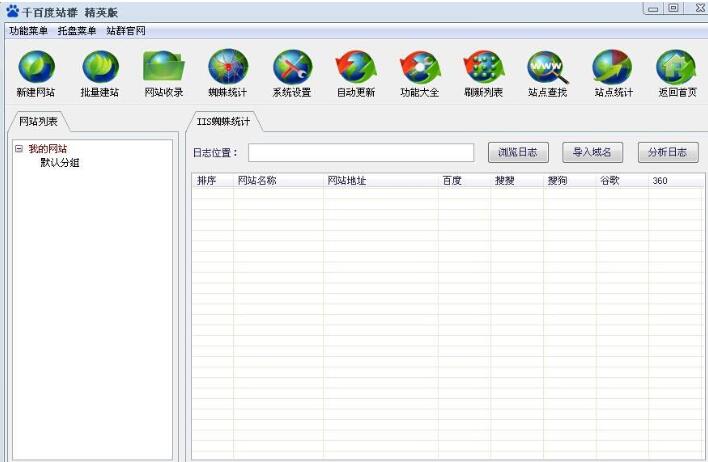This screenshot has width=708, height=462.
Task: Select 我的网站 in the tree
Action: [x=48, y=149]
